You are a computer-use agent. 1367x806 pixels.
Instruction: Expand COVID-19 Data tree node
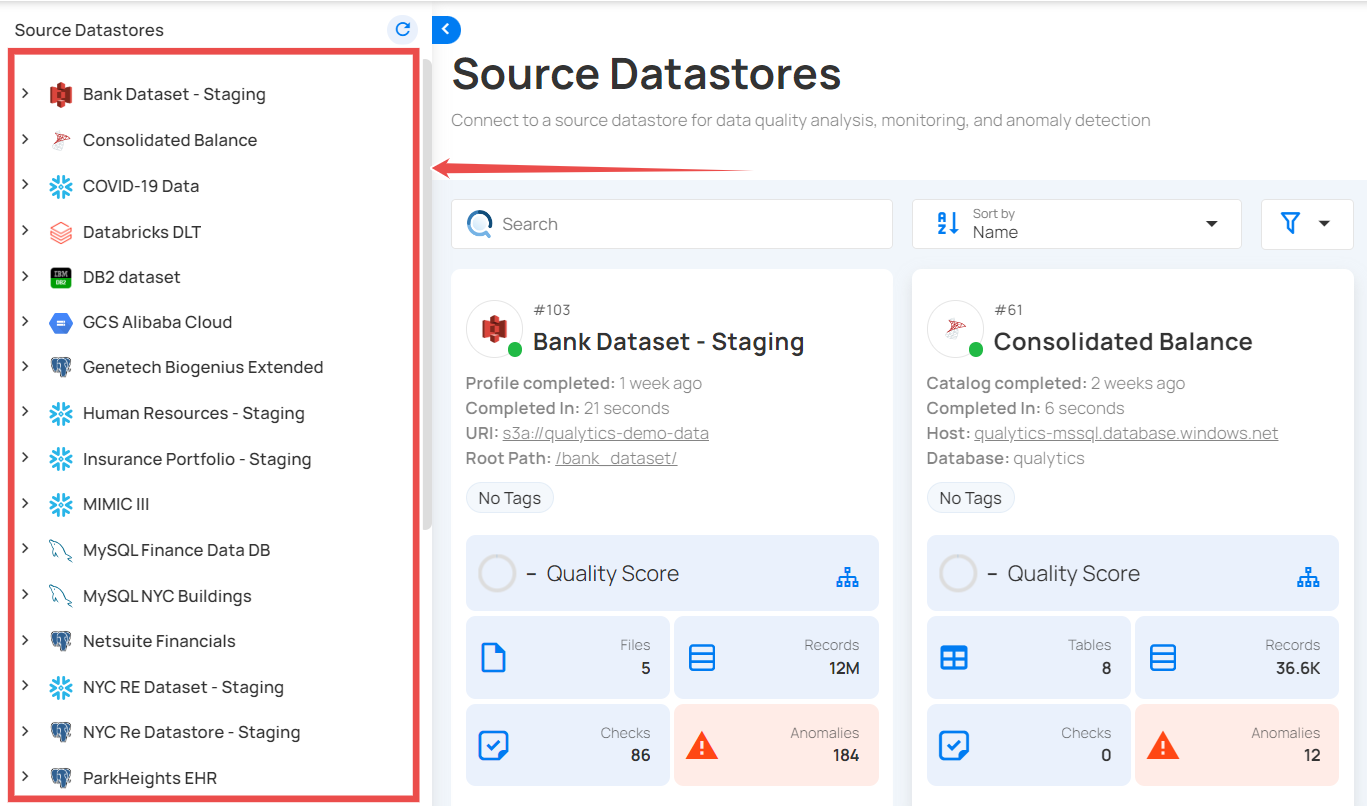coord(25,184)
